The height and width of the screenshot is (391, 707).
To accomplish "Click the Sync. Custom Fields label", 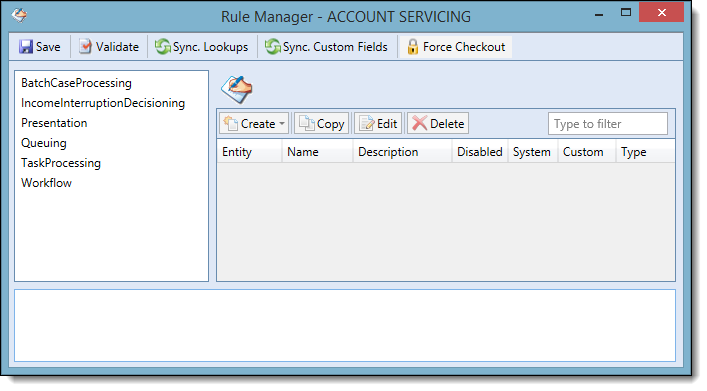I will click(335, 47).
